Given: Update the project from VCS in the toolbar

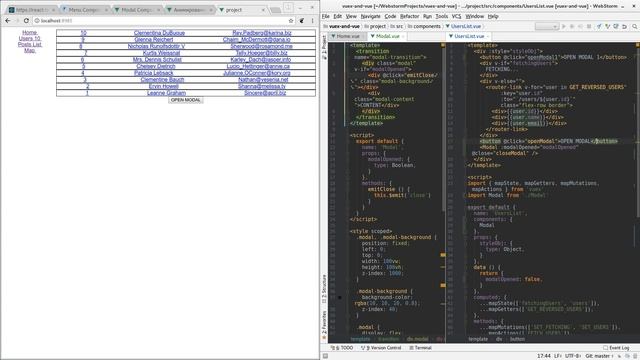Looking at the screenshot, I should pos(599,26).
